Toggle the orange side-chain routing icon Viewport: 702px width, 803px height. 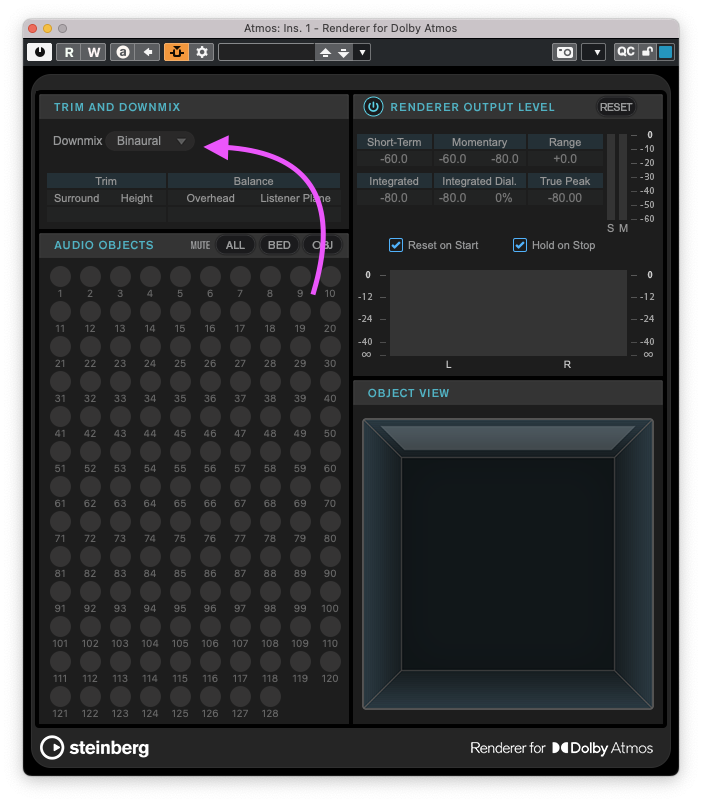[177, 52]
